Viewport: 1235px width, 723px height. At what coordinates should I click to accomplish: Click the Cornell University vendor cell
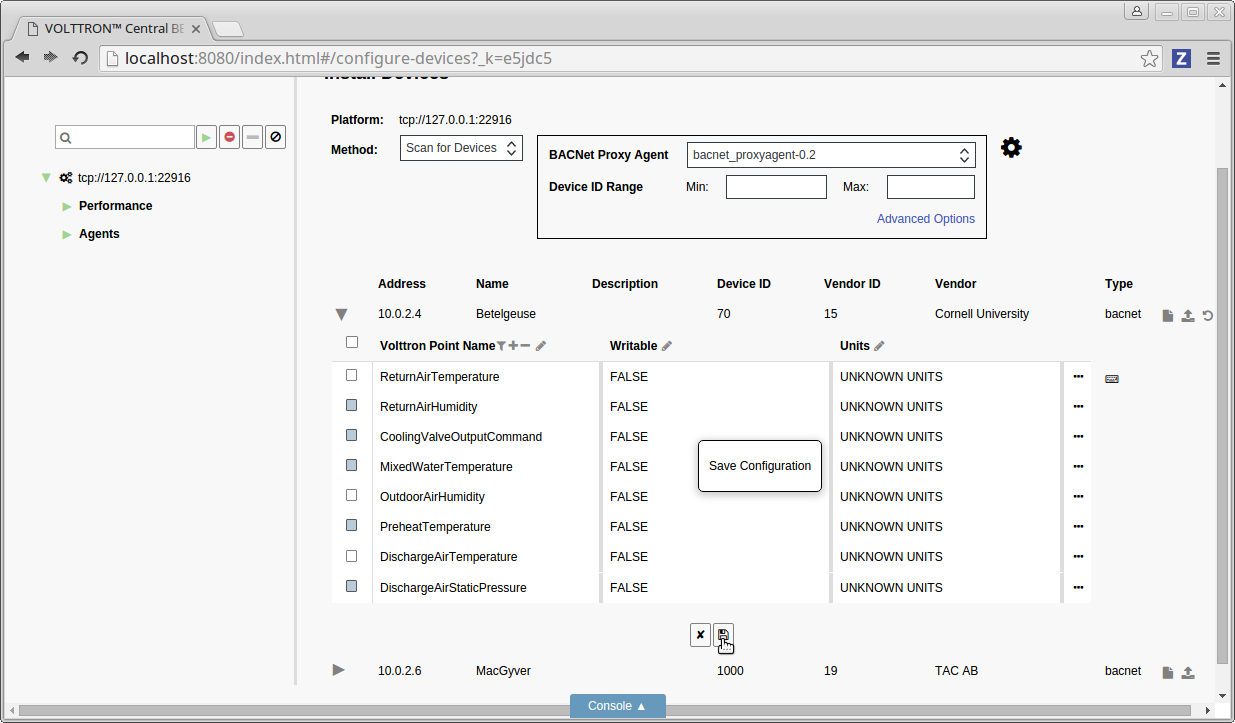click(982, 314)
